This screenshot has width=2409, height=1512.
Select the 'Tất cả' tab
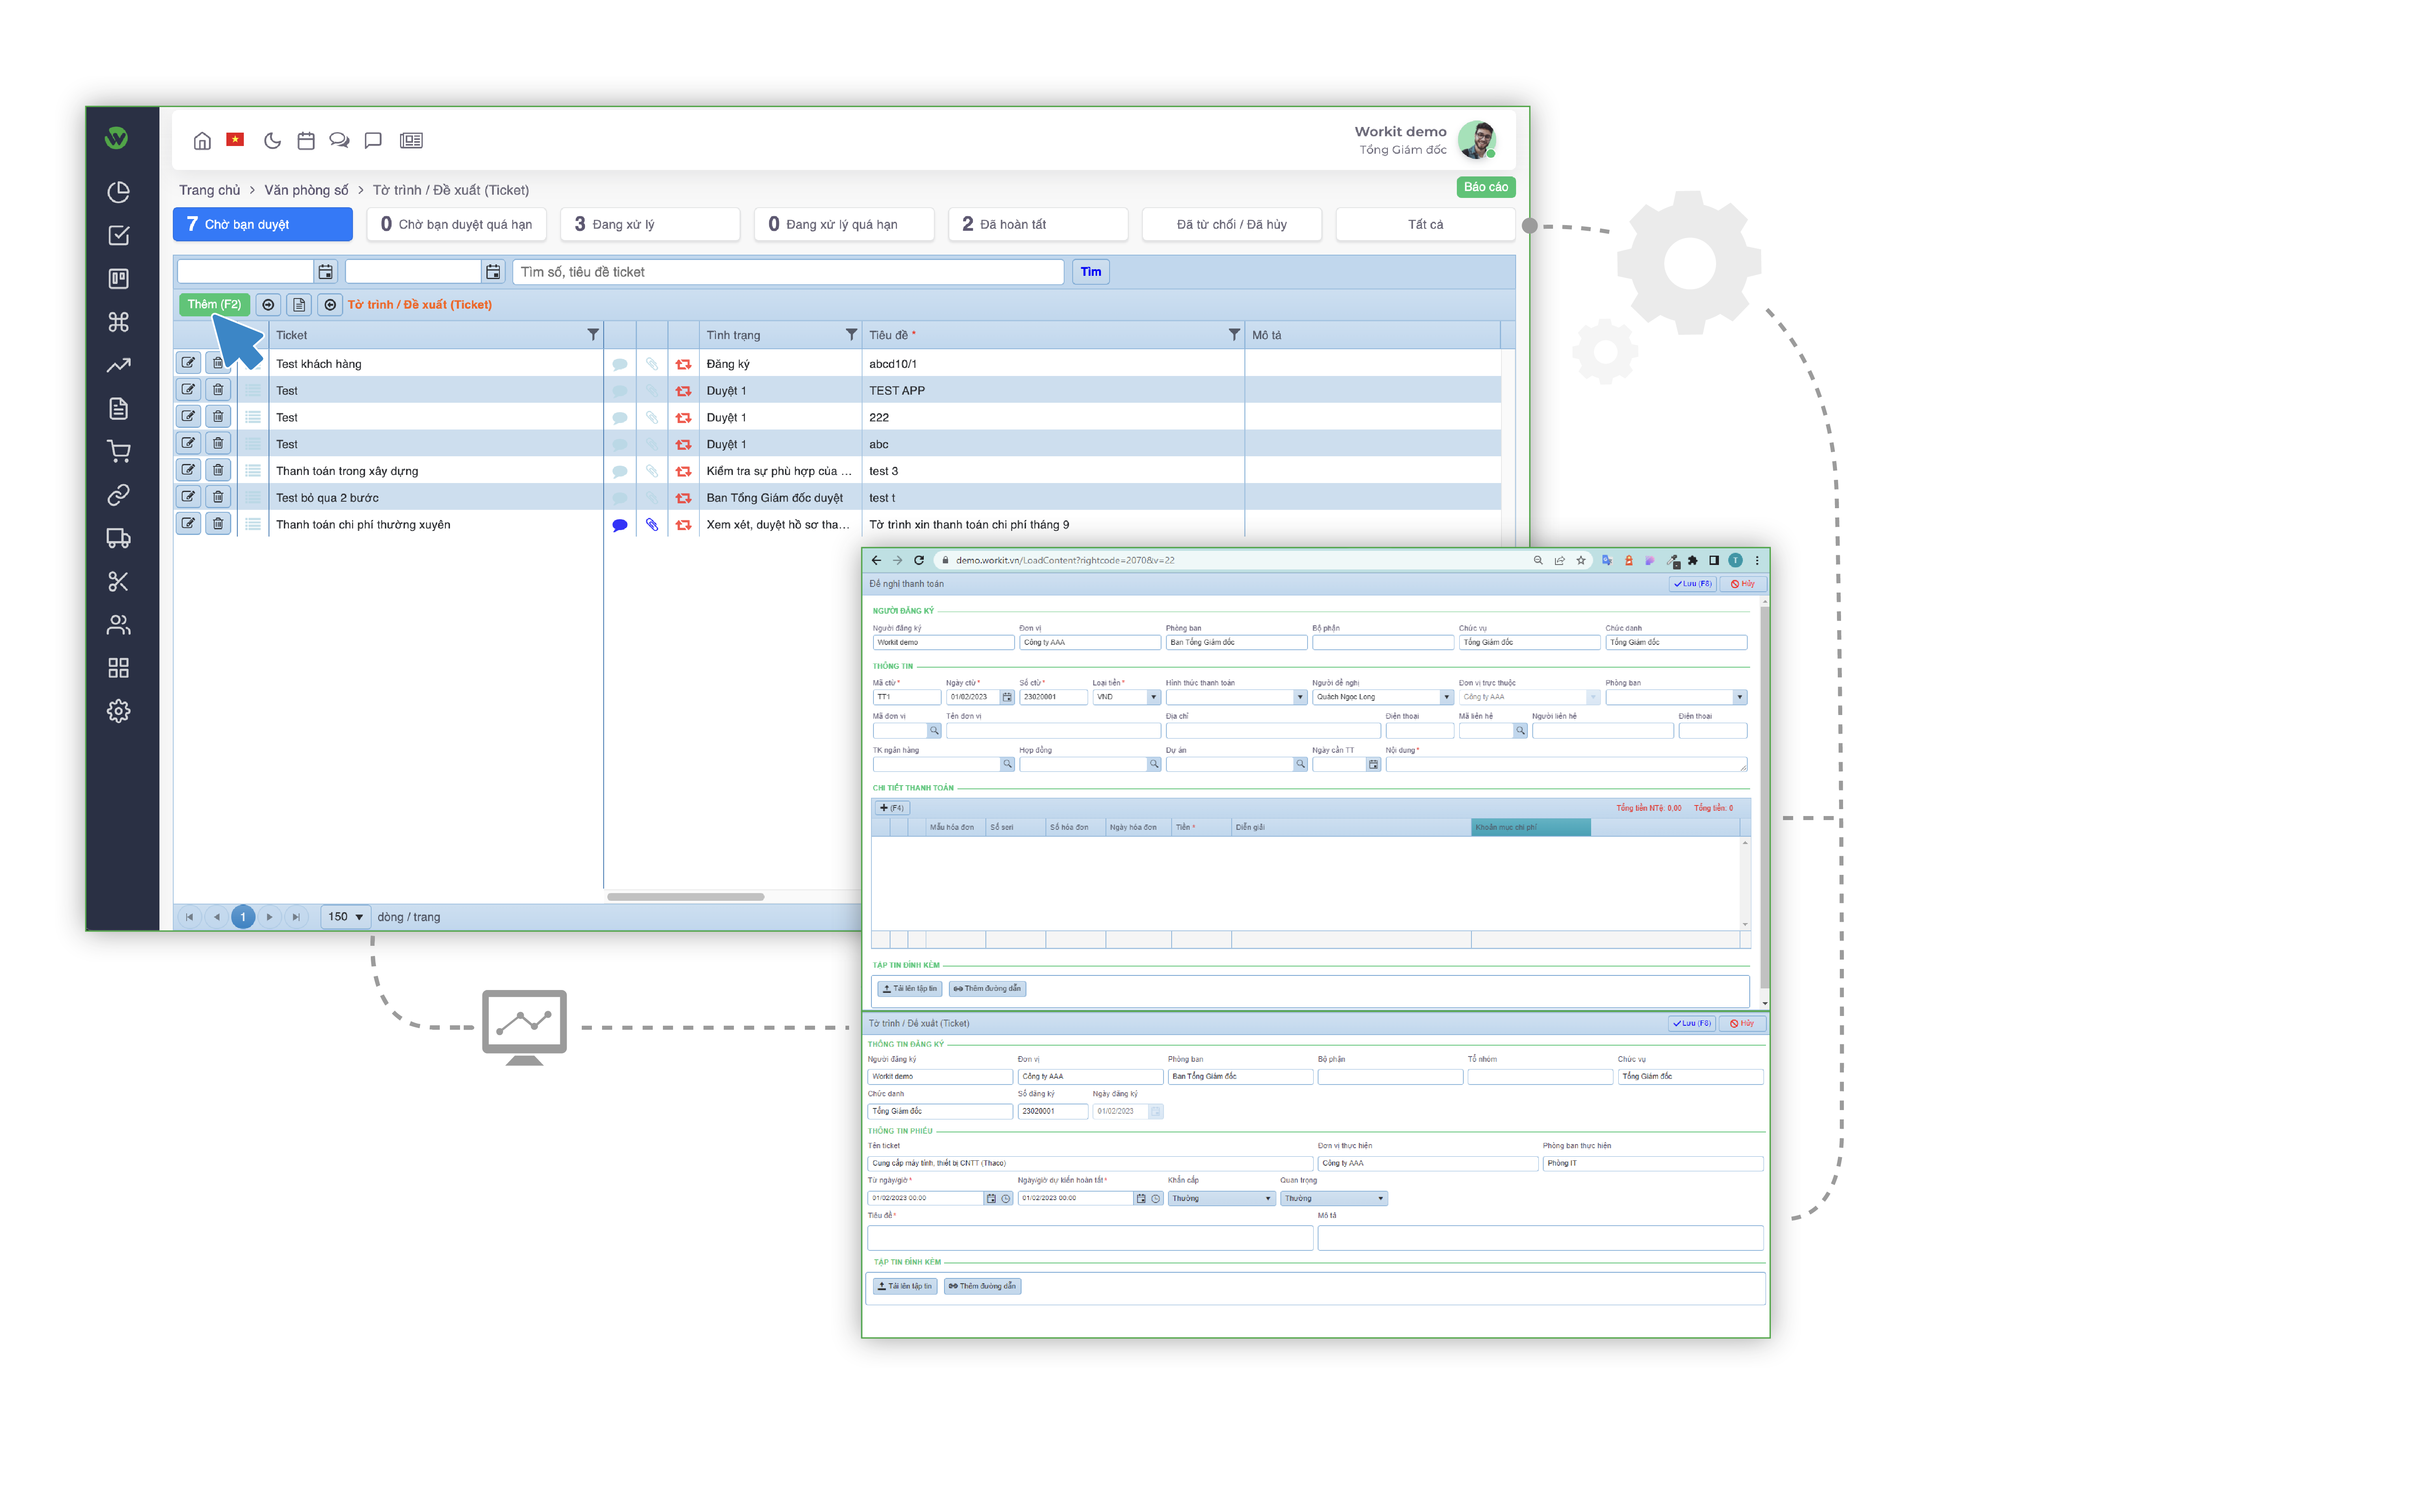pyautogui.click(x=1426, y=224)
